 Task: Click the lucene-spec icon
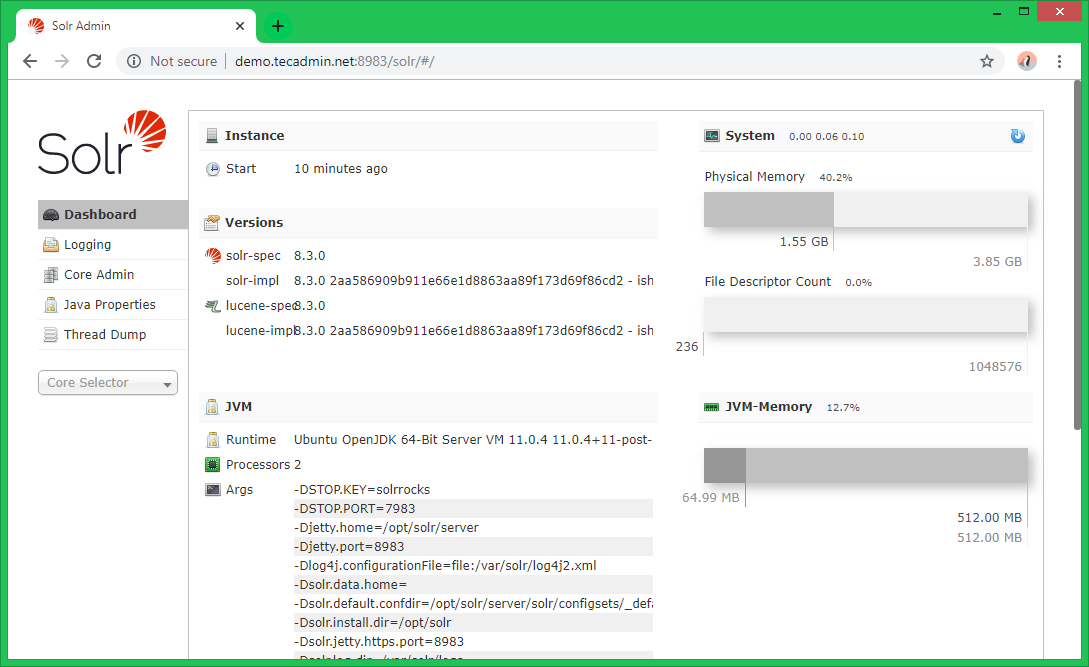(x=213, y=306)
